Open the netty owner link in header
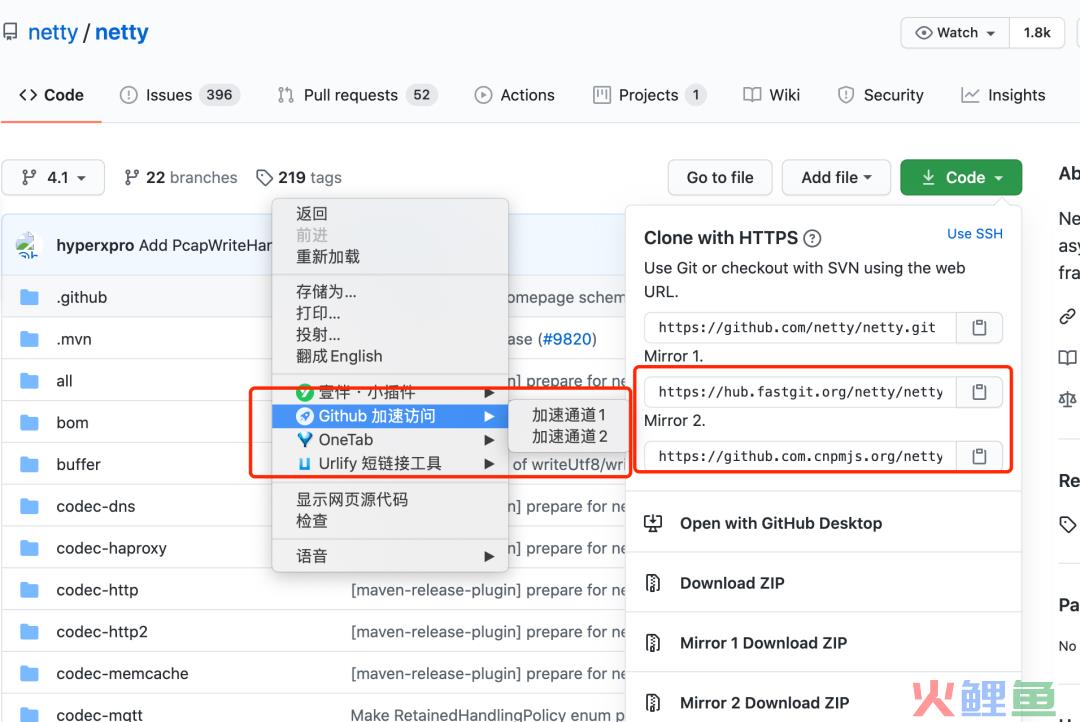The image size is (1080, 722). pos(53,32)
